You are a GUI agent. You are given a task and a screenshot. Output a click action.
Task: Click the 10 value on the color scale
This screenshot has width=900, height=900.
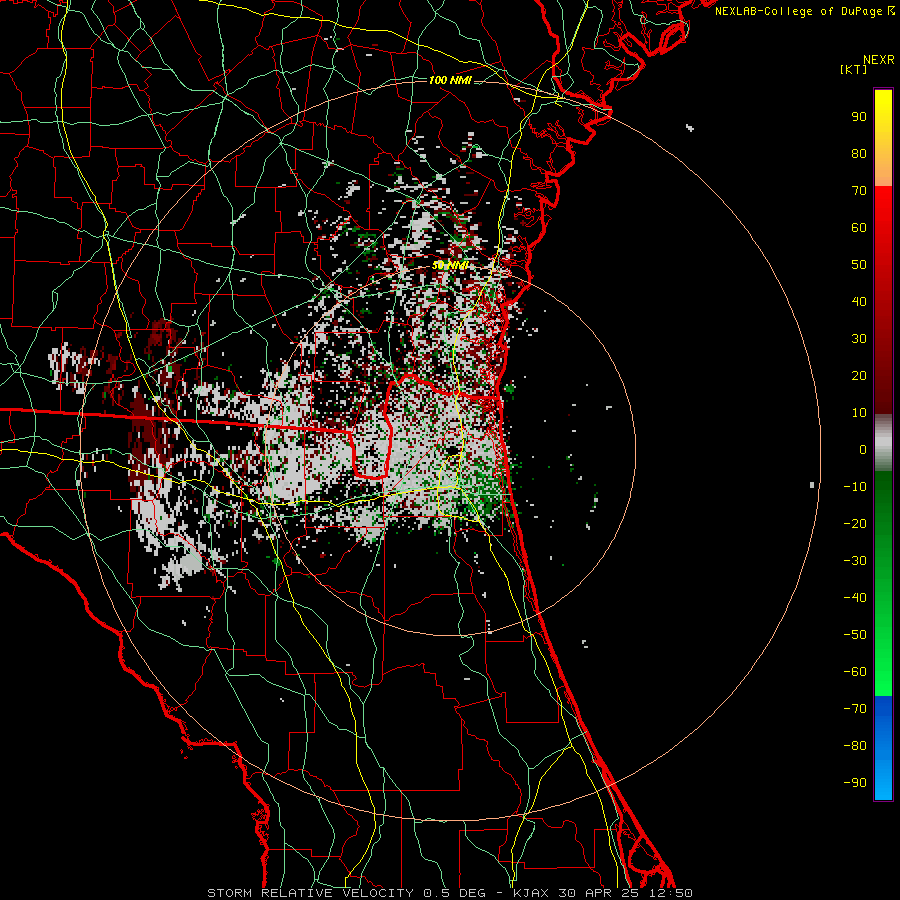[x=859, y=413]
